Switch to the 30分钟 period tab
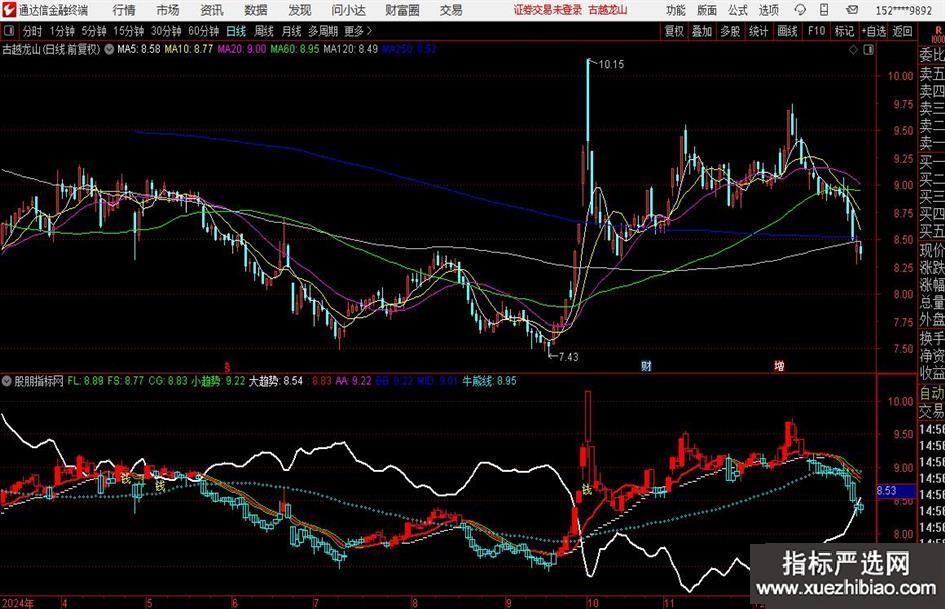Screen dimensions: 945x609 166,31
